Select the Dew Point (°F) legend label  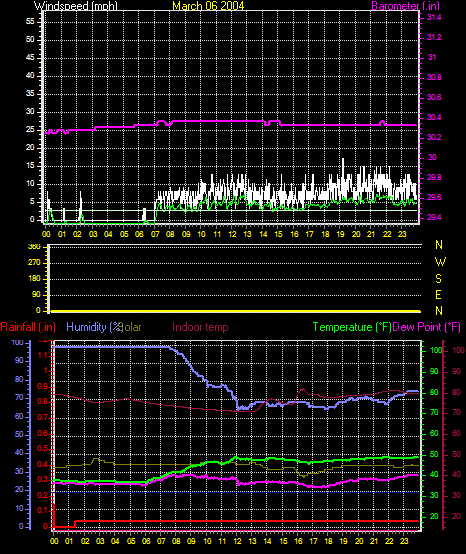[x=427, y=327]
